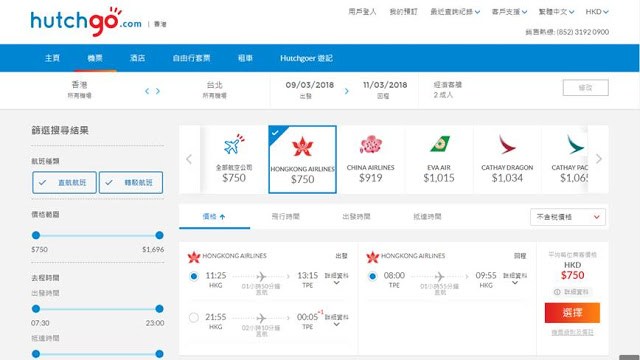Click the minimum price slider handle at $750

click(x=36, y=235)
